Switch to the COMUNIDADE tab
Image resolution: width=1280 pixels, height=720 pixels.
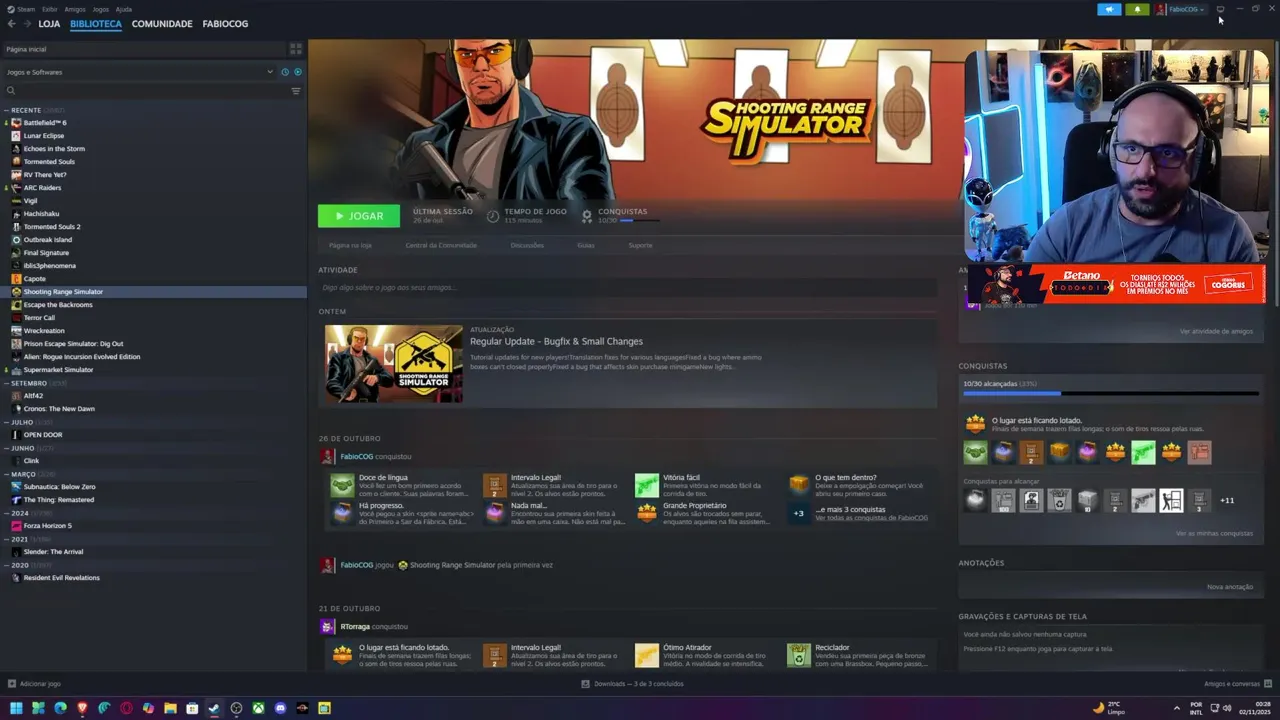click(x=162, y=23)
